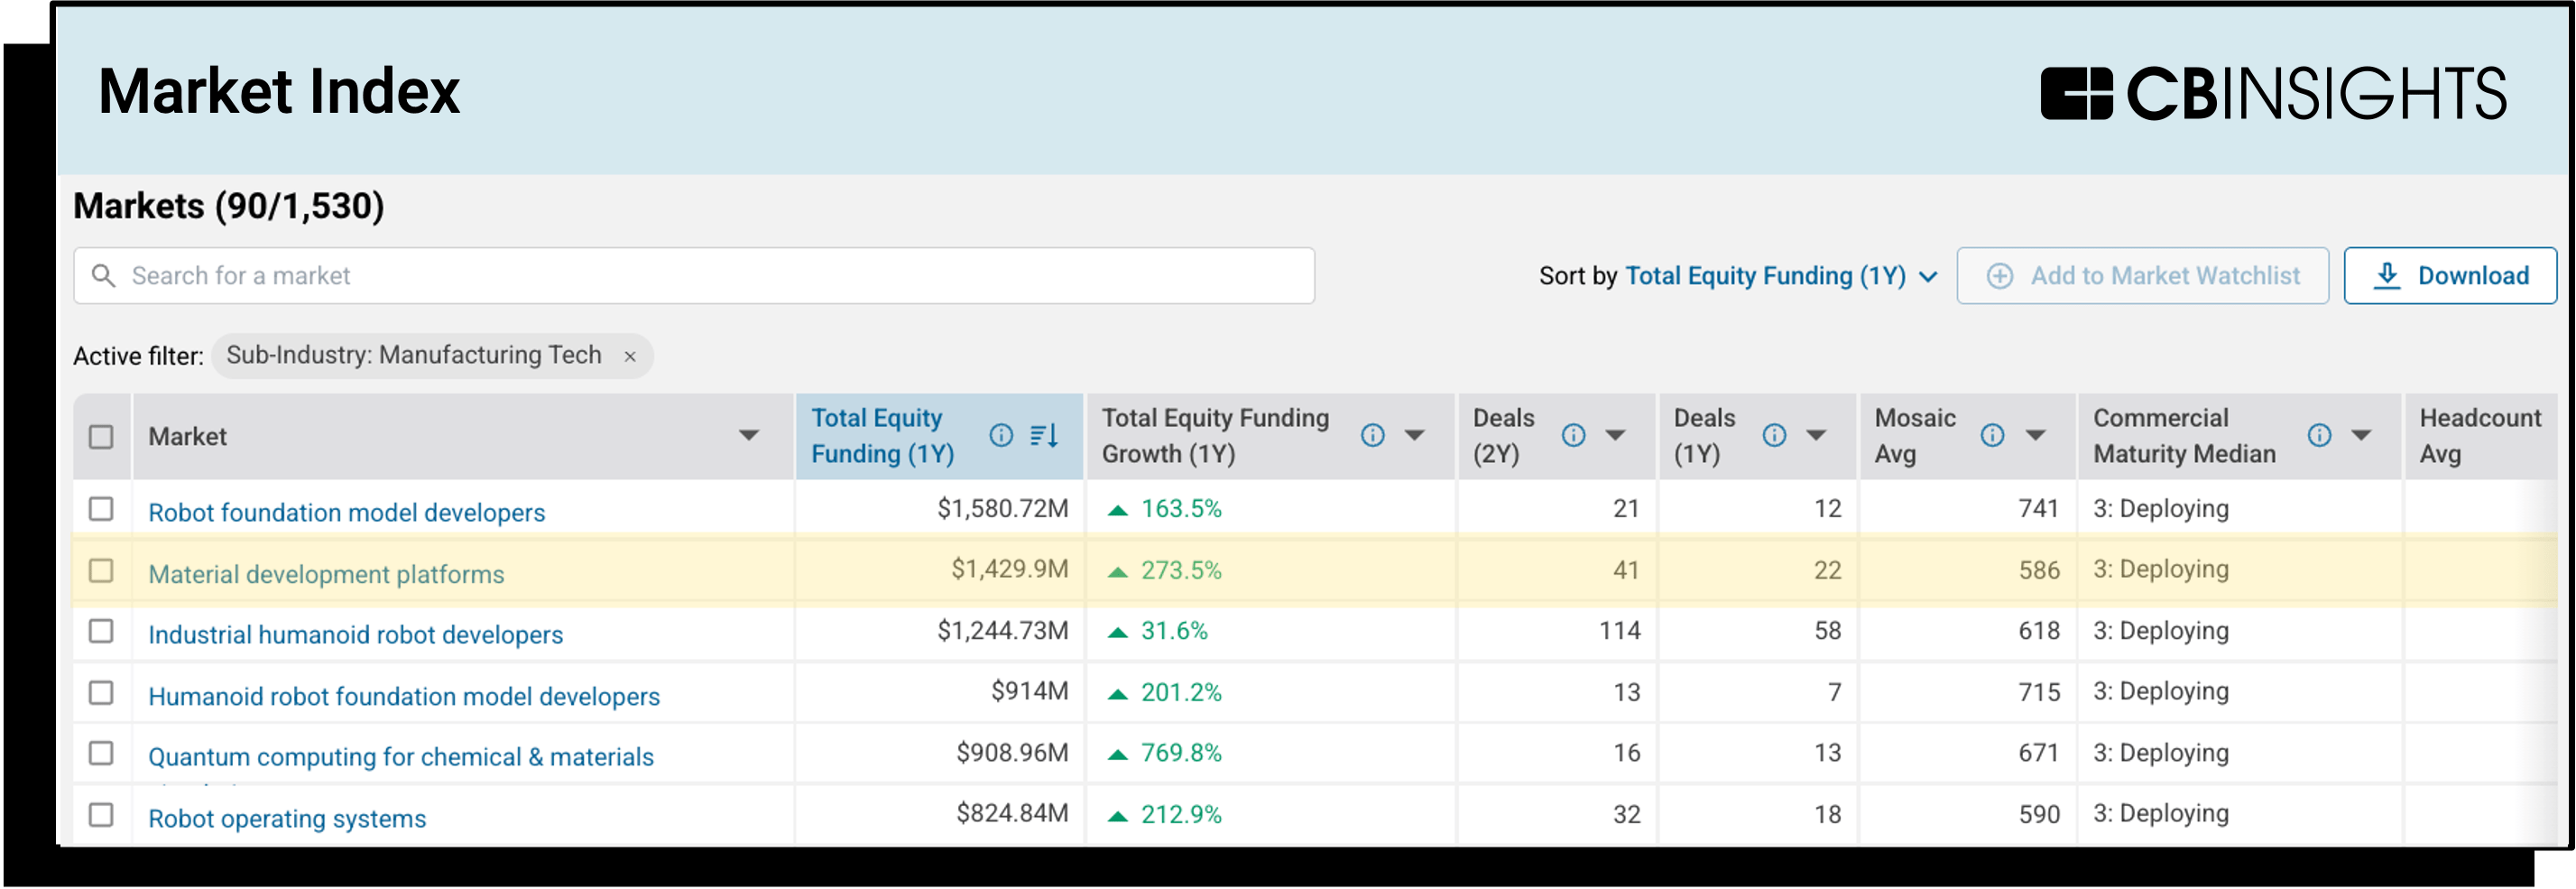Check the Robot foundation model developers row

click(101, 509)
